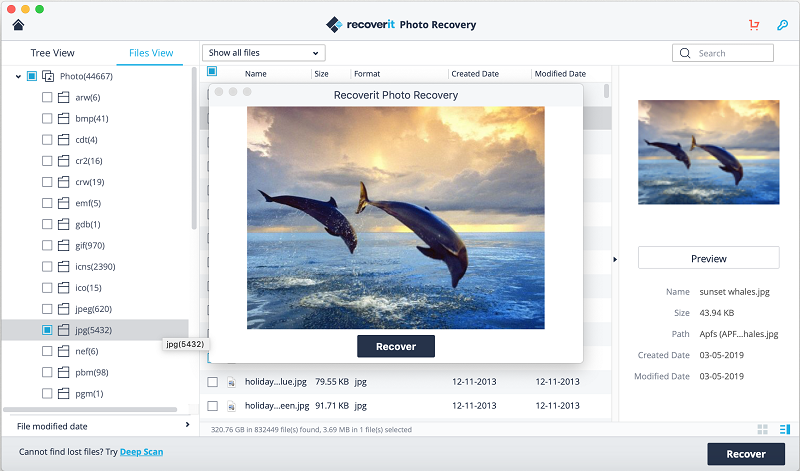Open the Deep Scan link

click(141, 452)
